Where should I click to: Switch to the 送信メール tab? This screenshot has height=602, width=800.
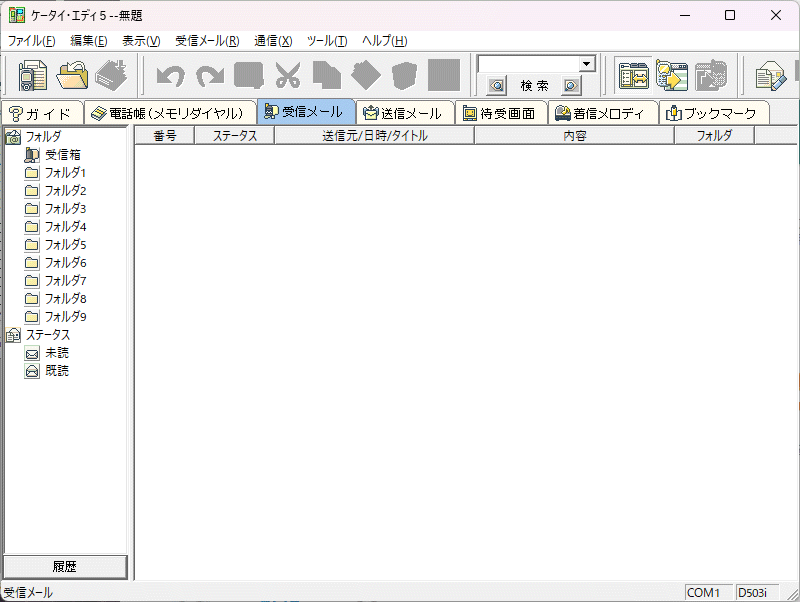403,113
